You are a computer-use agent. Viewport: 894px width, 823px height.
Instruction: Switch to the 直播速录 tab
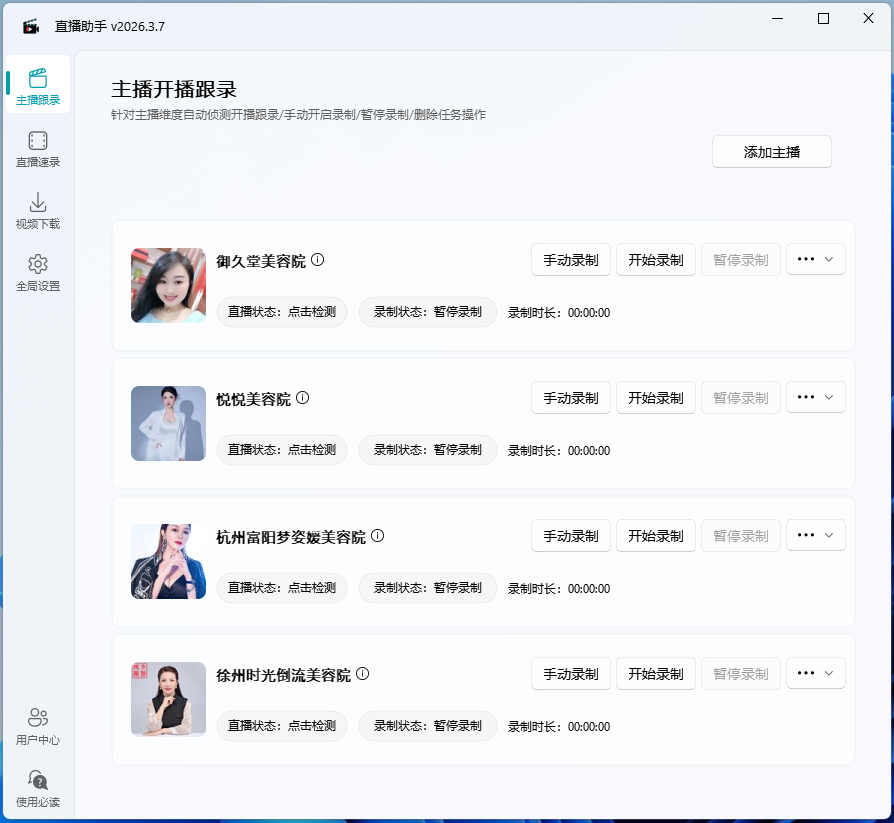(x=37, y=150)
